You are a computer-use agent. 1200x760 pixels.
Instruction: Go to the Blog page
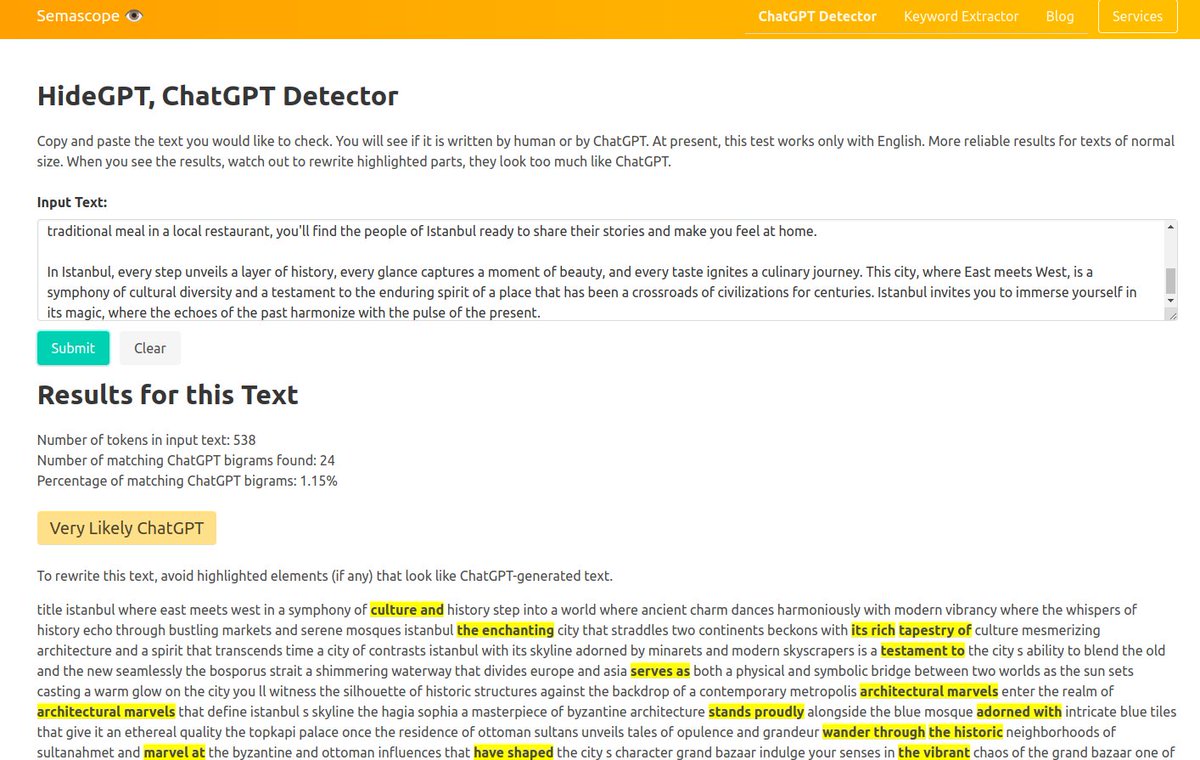click(x=1060, y=16)
